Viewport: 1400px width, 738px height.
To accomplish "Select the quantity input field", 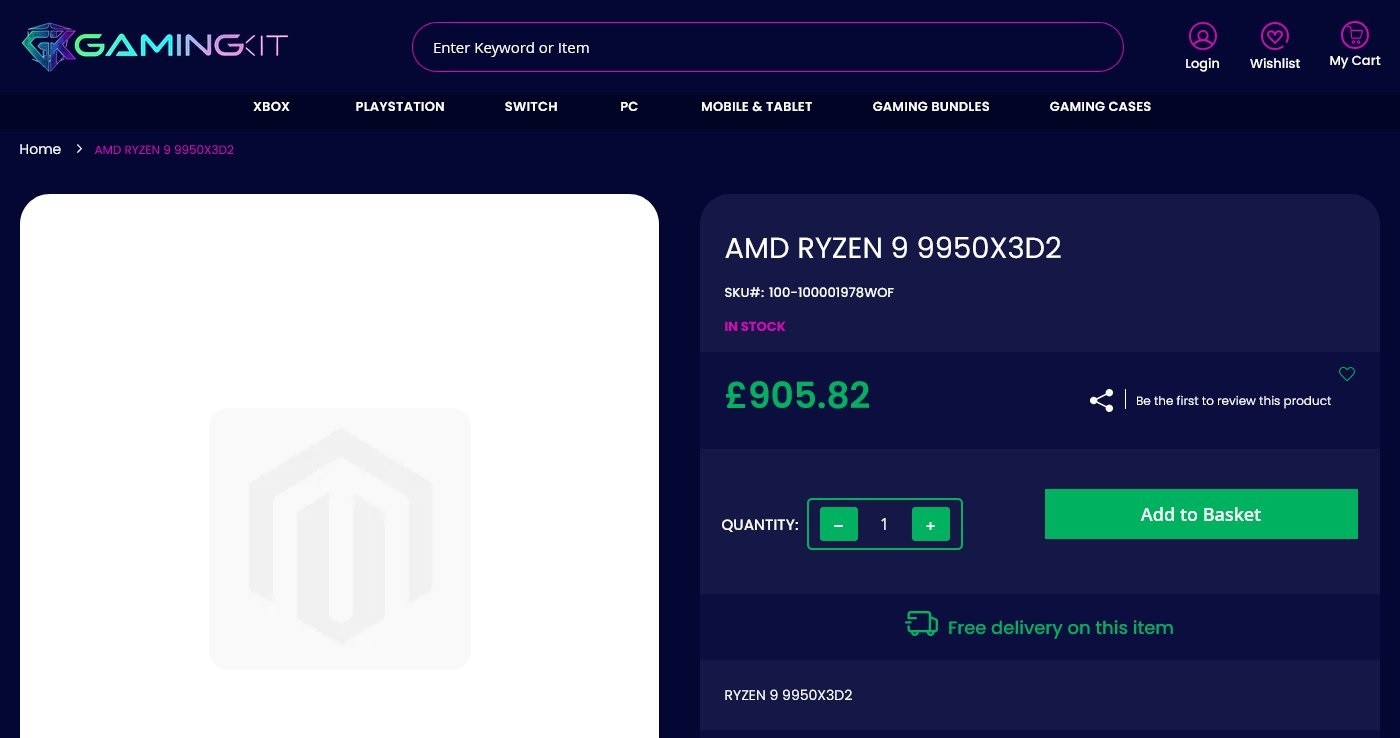I will click(x=884, y=524).
